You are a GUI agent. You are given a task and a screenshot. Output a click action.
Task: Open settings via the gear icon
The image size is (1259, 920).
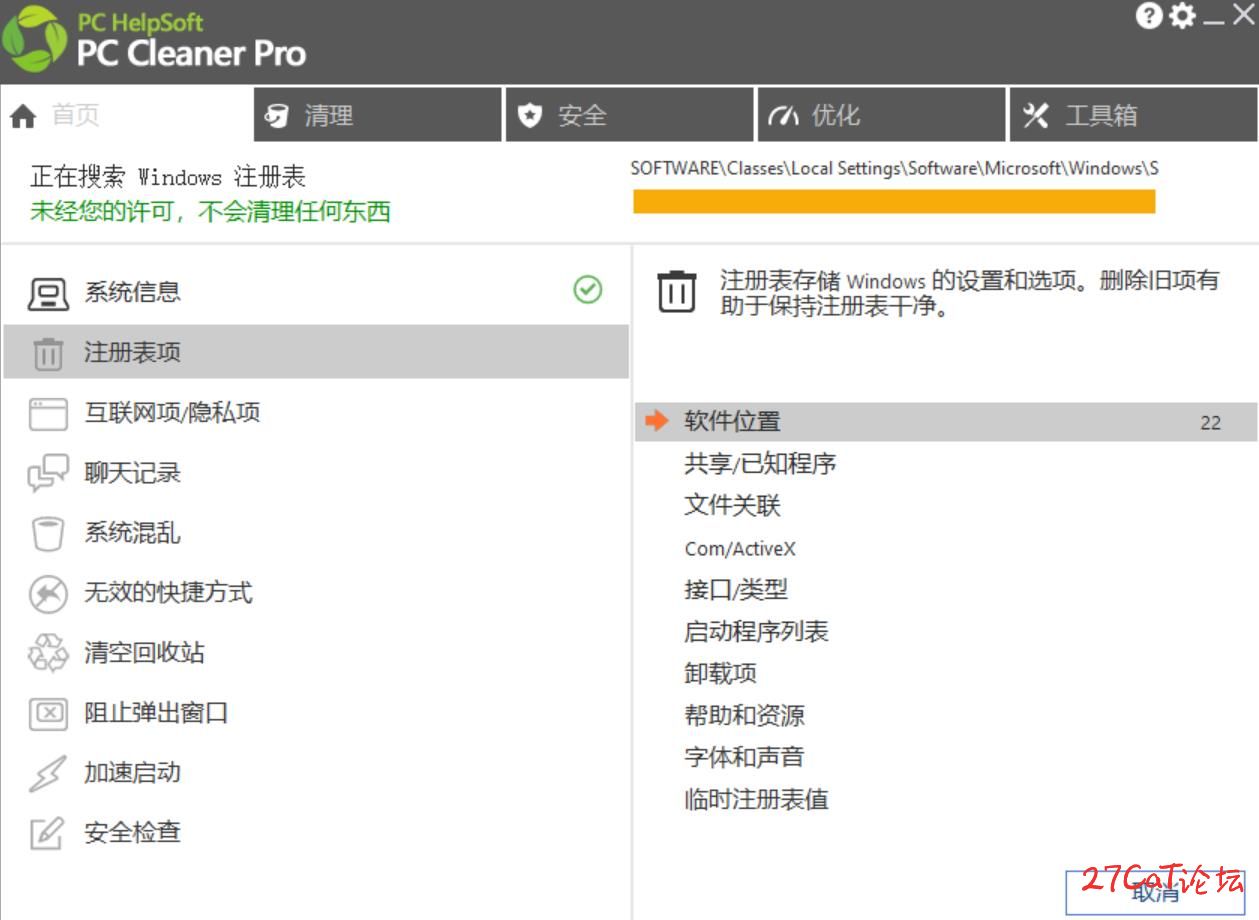pyautogui.click(x=1182, y=16)
